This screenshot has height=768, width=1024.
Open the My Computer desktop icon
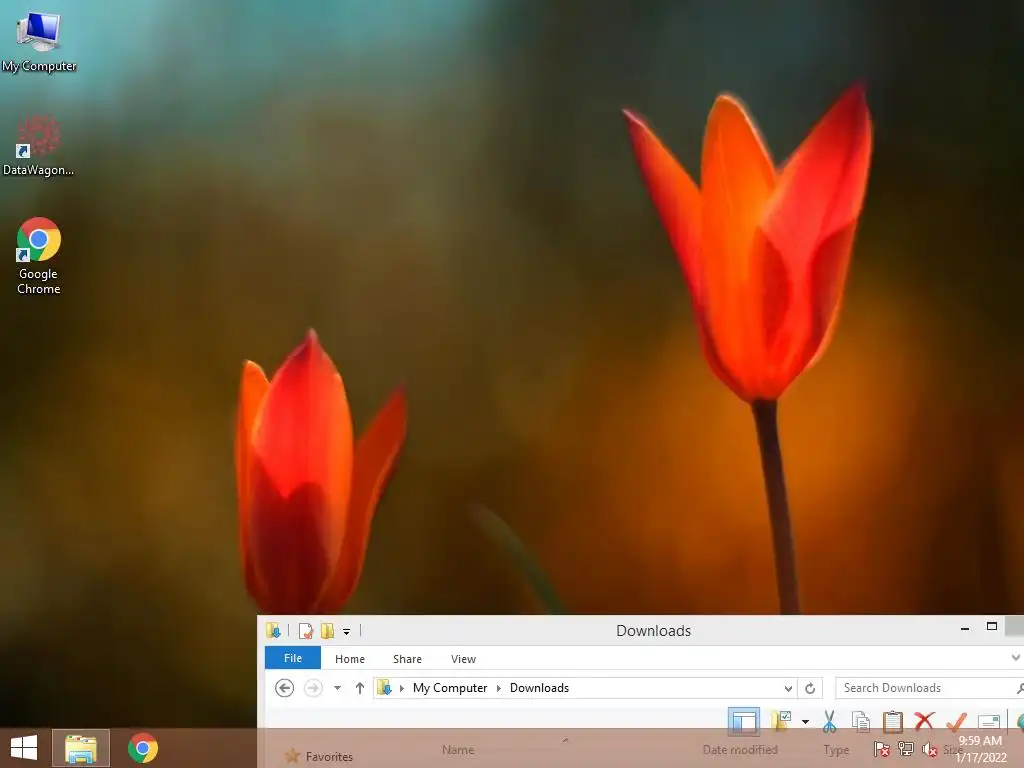(39, 41)
